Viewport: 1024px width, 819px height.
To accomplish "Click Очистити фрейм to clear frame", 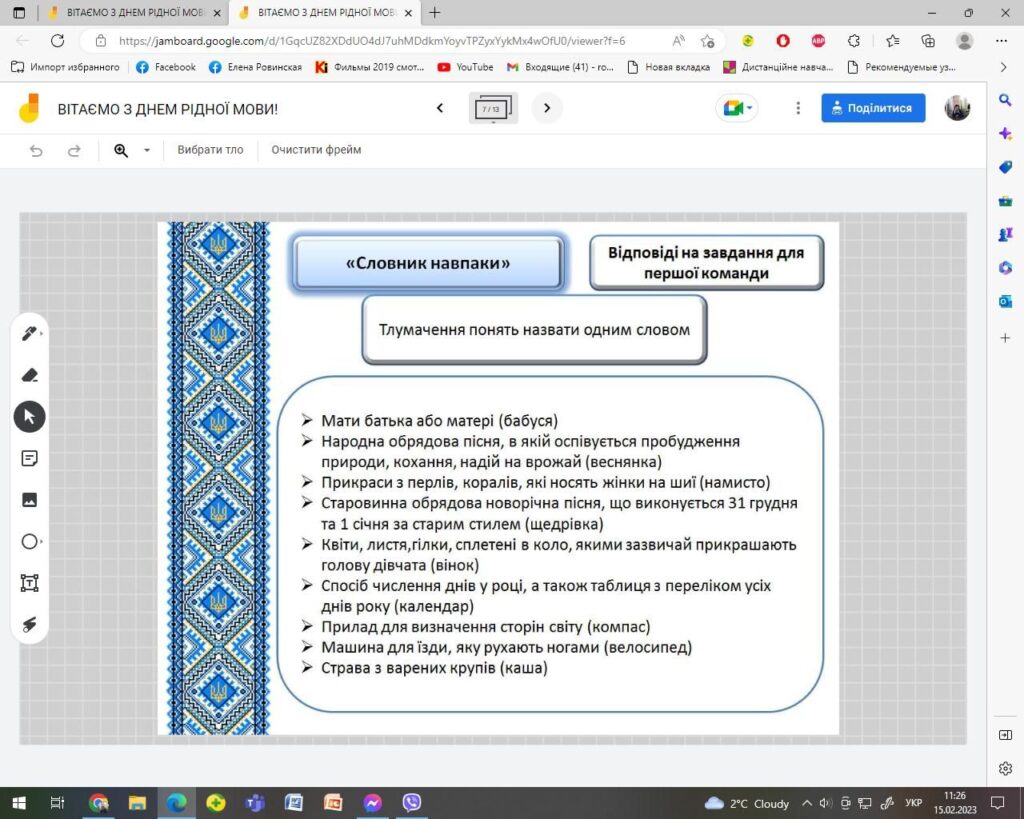I will (316, 150).
